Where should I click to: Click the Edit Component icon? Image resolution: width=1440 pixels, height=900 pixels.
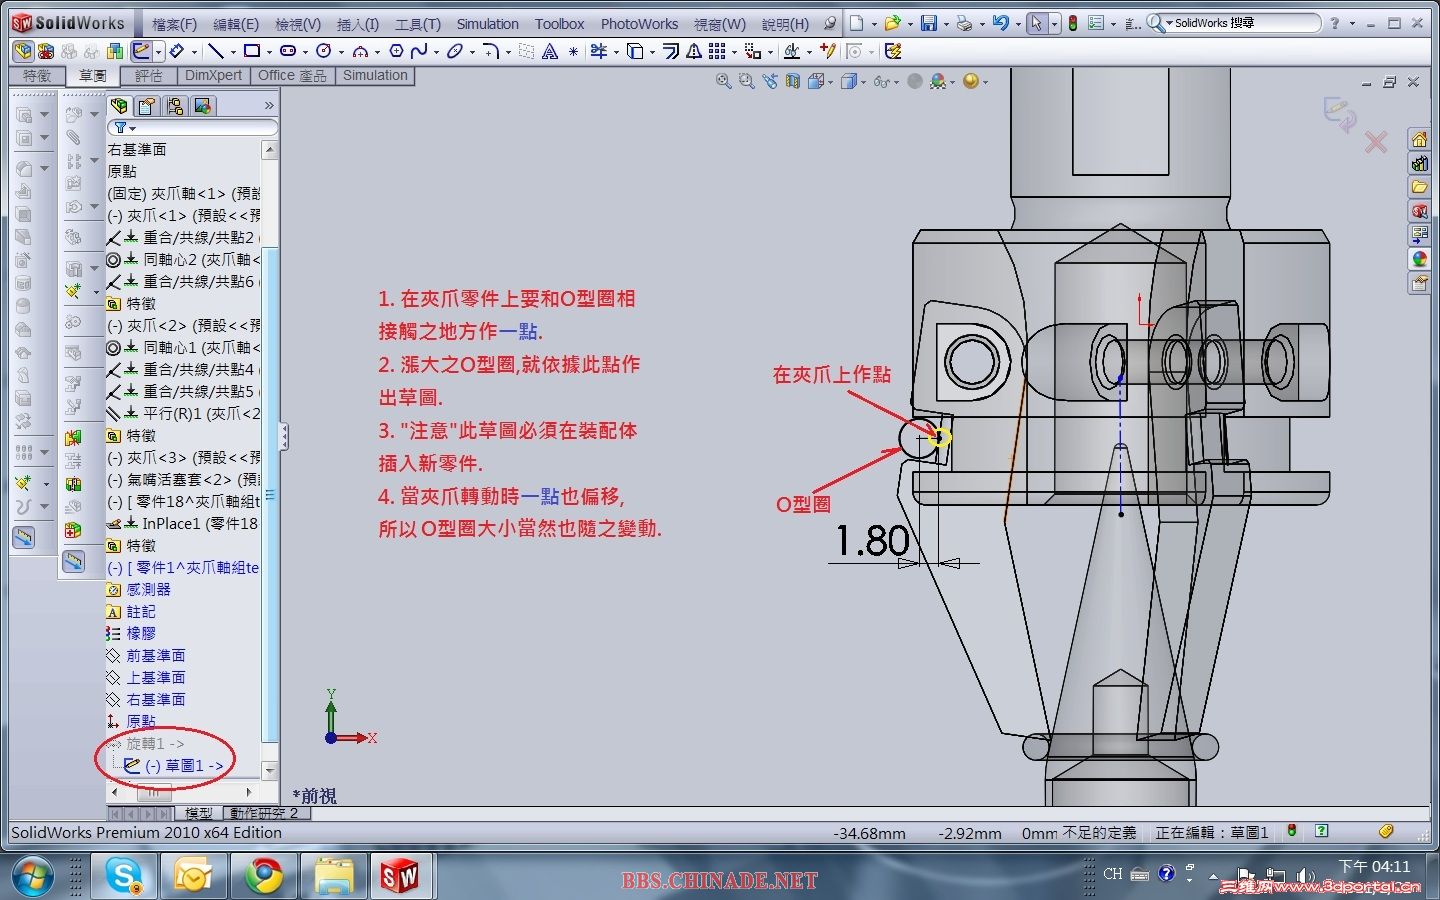click(22, 51)
